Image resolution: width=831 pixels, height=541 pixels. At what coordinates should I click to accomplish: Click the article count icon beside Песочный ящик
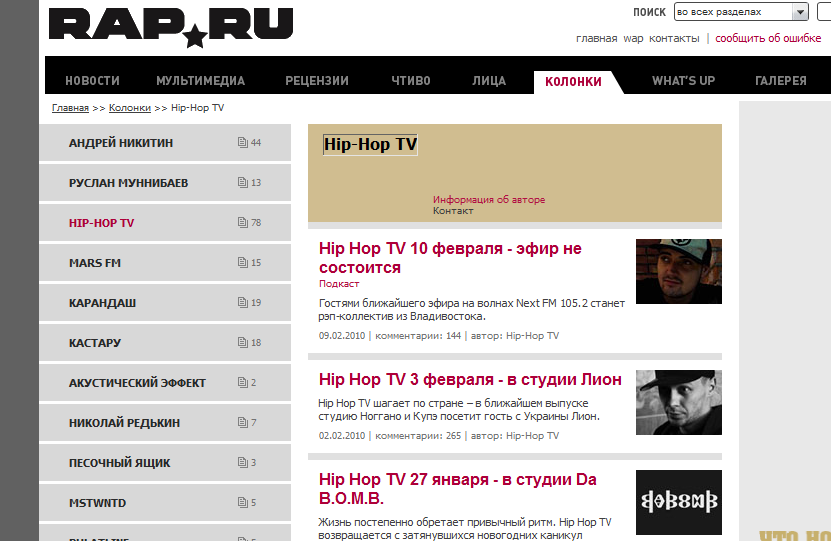[243, 462]
